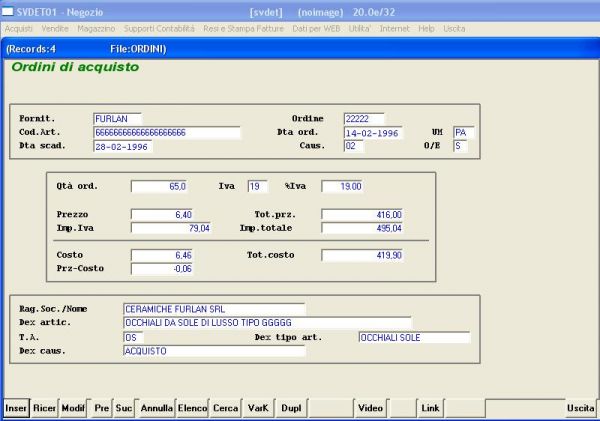Click the Qtà ord. field 65,0
This screenshot has height=421, width=600.
click(x=159, y=186)
